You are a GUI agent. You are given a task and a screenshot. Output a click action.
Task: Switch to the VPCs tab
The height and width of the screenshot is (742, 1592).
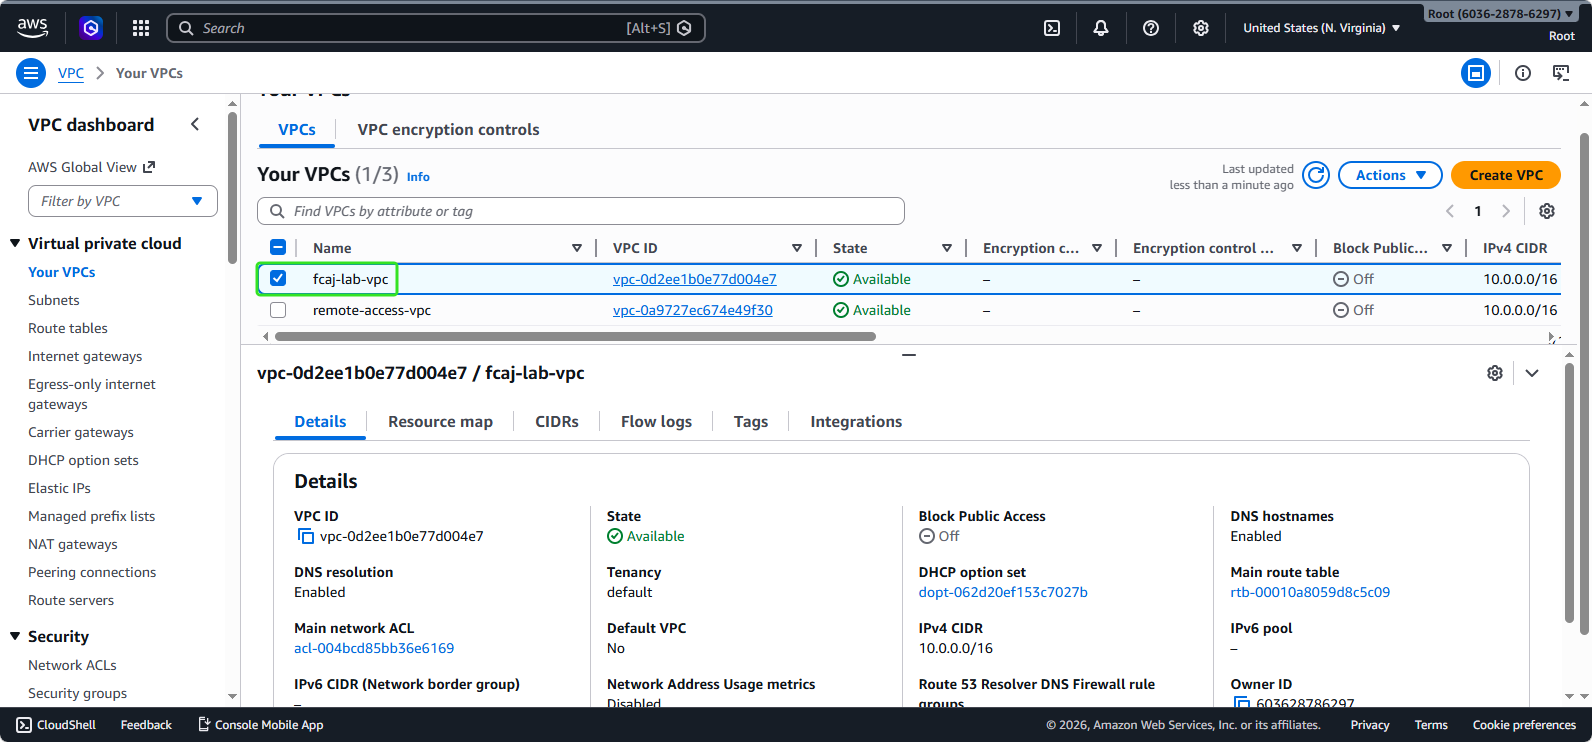tap(297, 130)
